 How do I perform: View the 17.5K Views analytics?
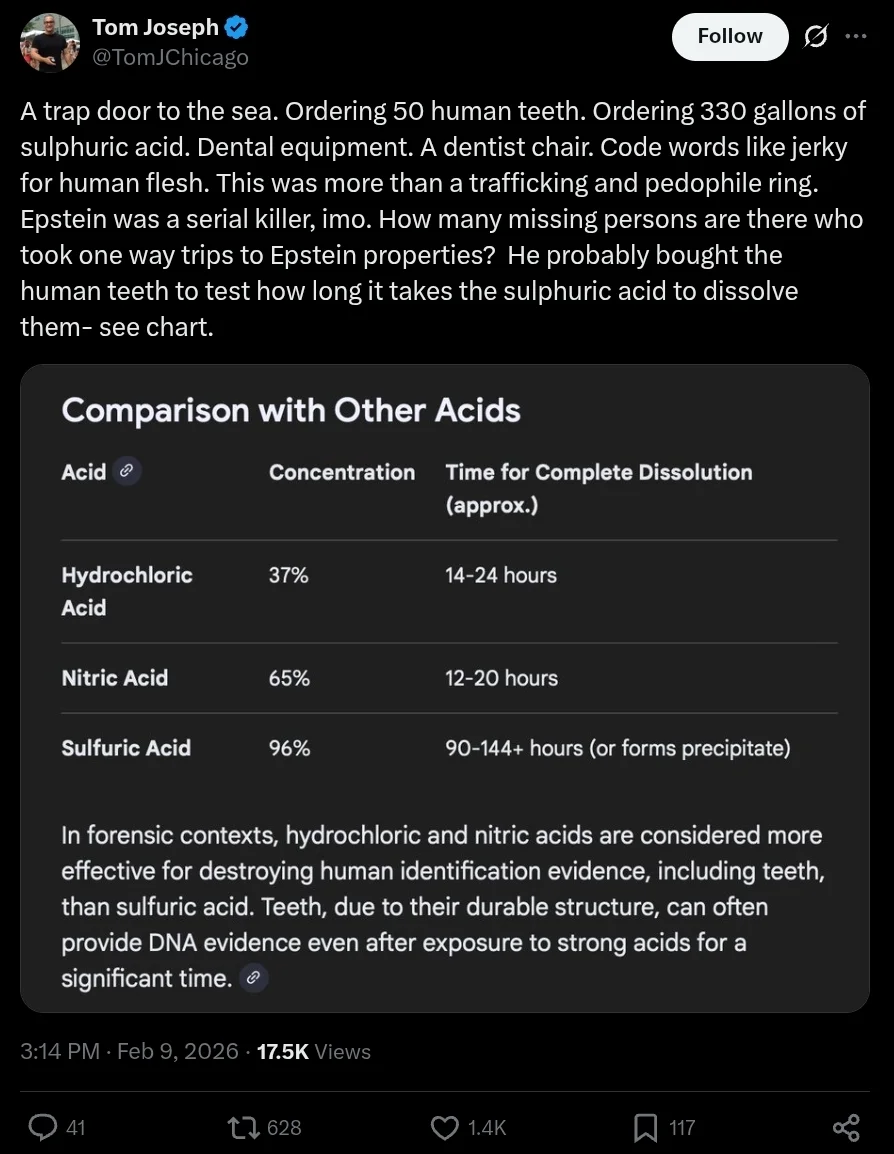click(314, 1051)
